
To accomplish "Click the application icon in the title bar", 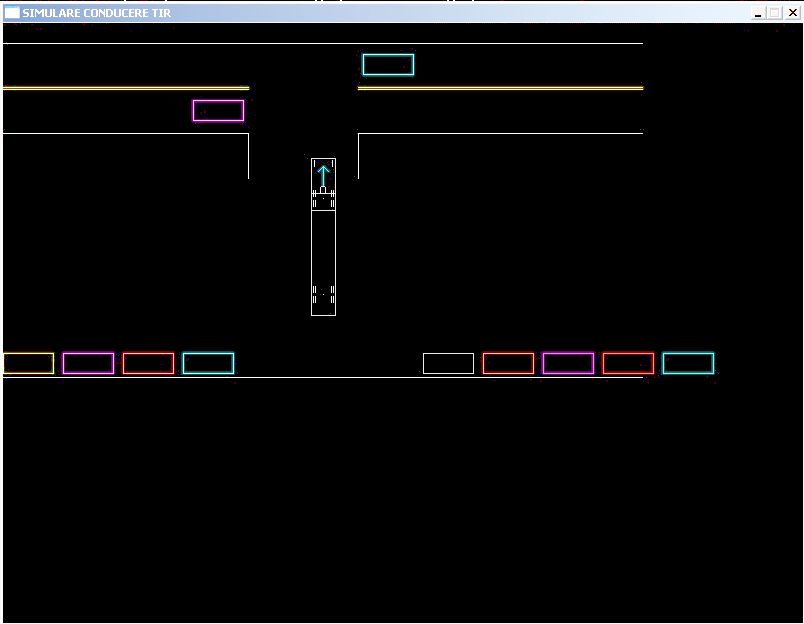I will (12, 12).
